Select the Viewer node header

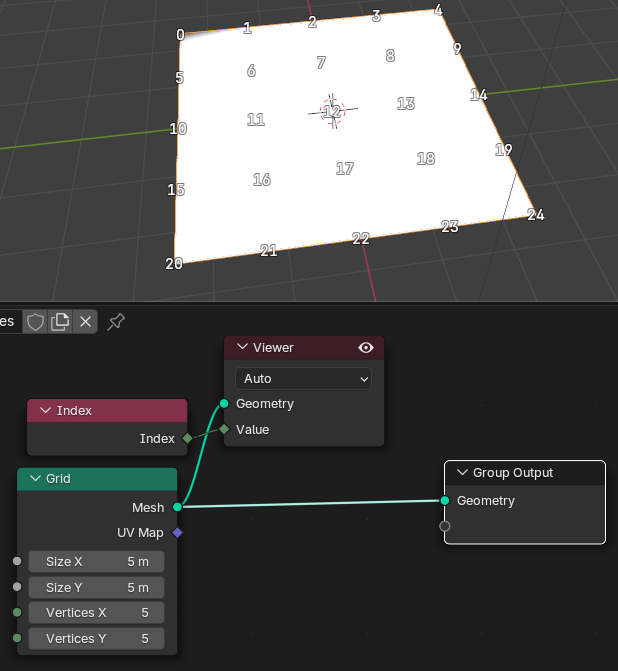click(304, 347)
